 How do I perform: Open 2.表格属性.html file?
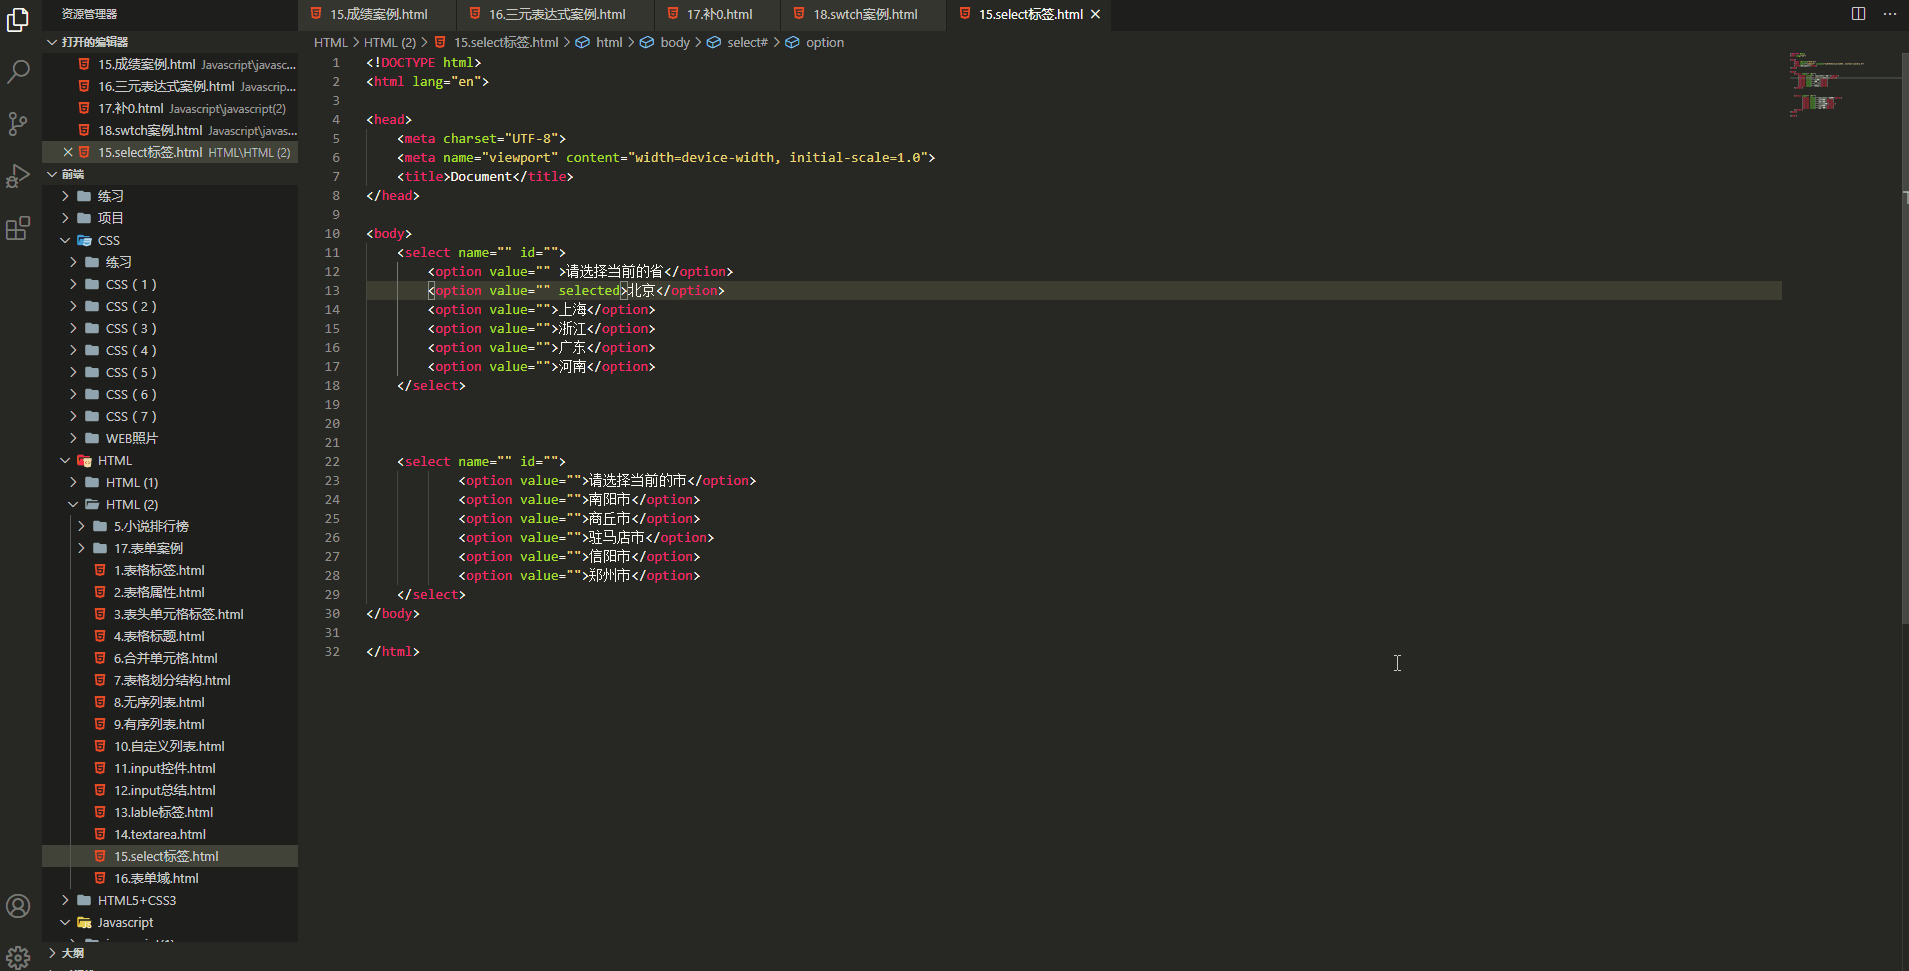coord(170,592)
